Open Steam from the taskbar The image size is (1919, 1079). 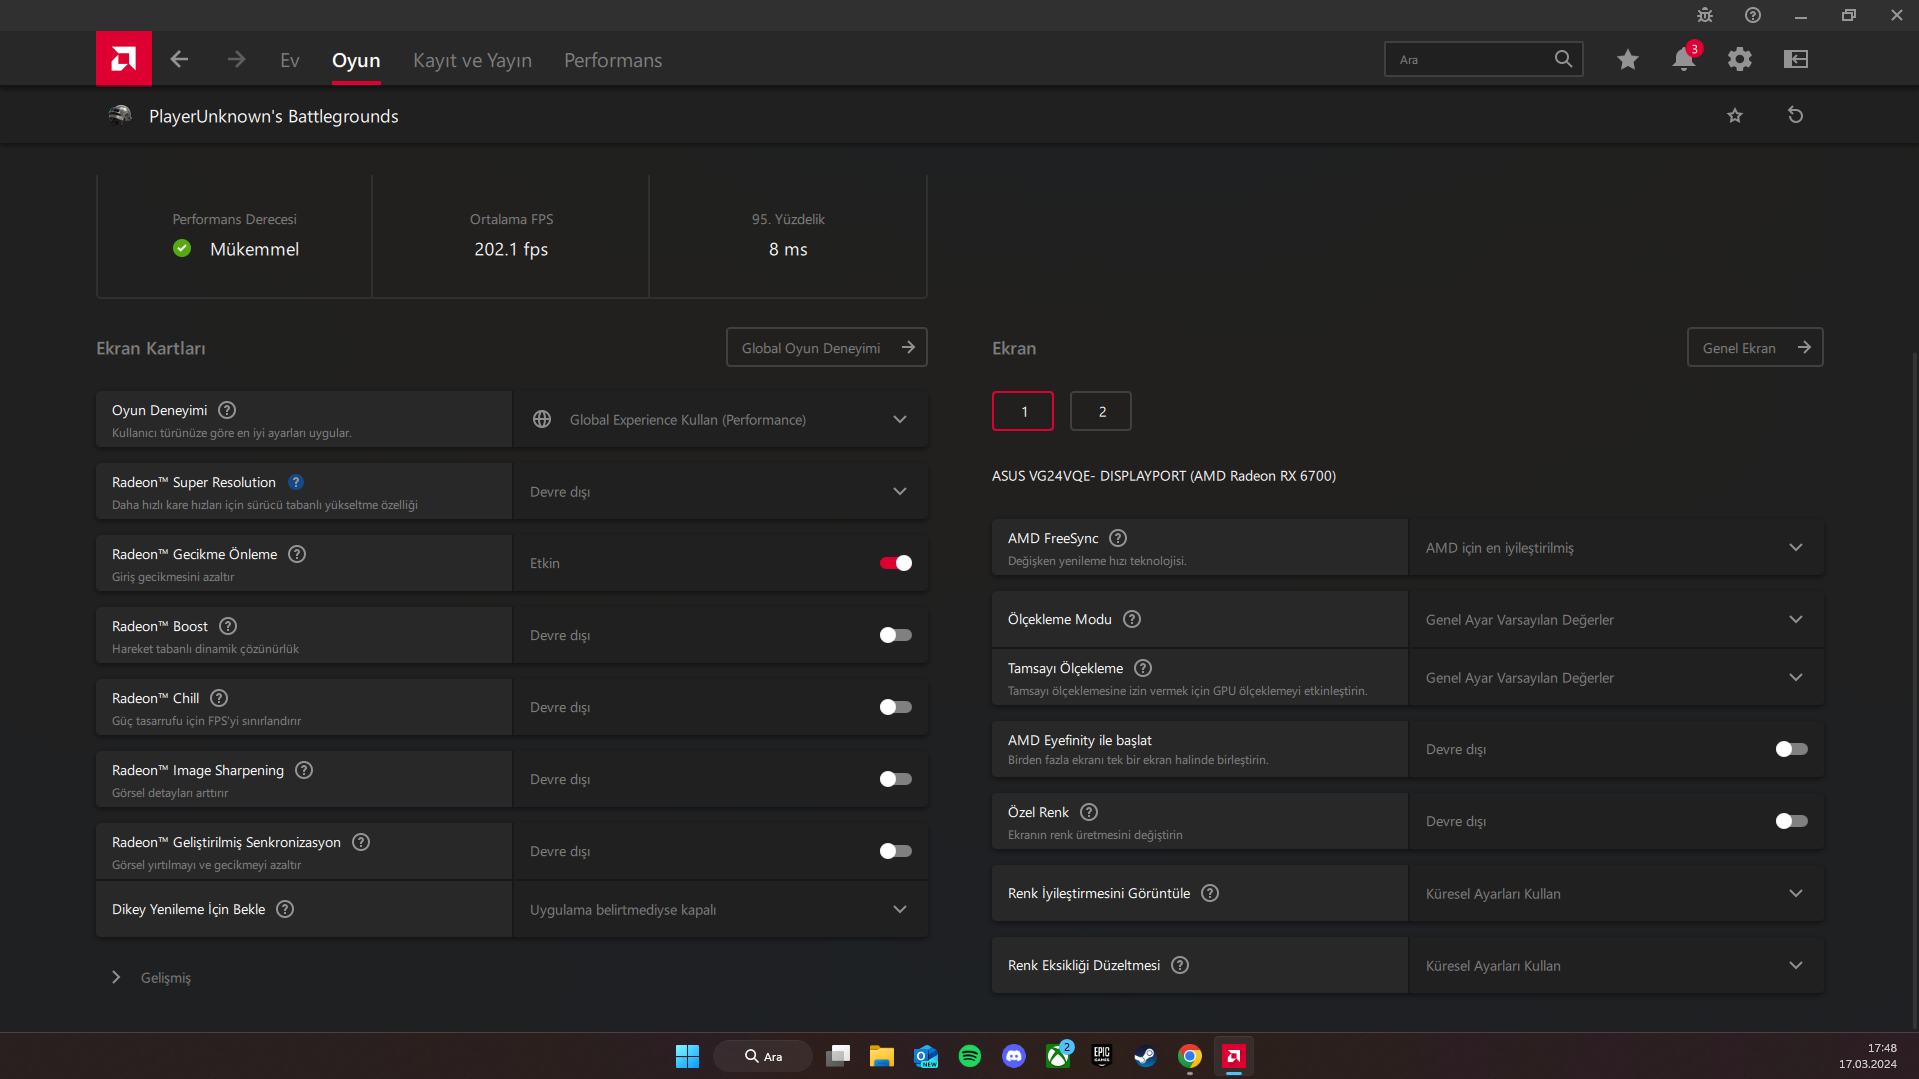pyautogui.click(x=1145, y=1056)
